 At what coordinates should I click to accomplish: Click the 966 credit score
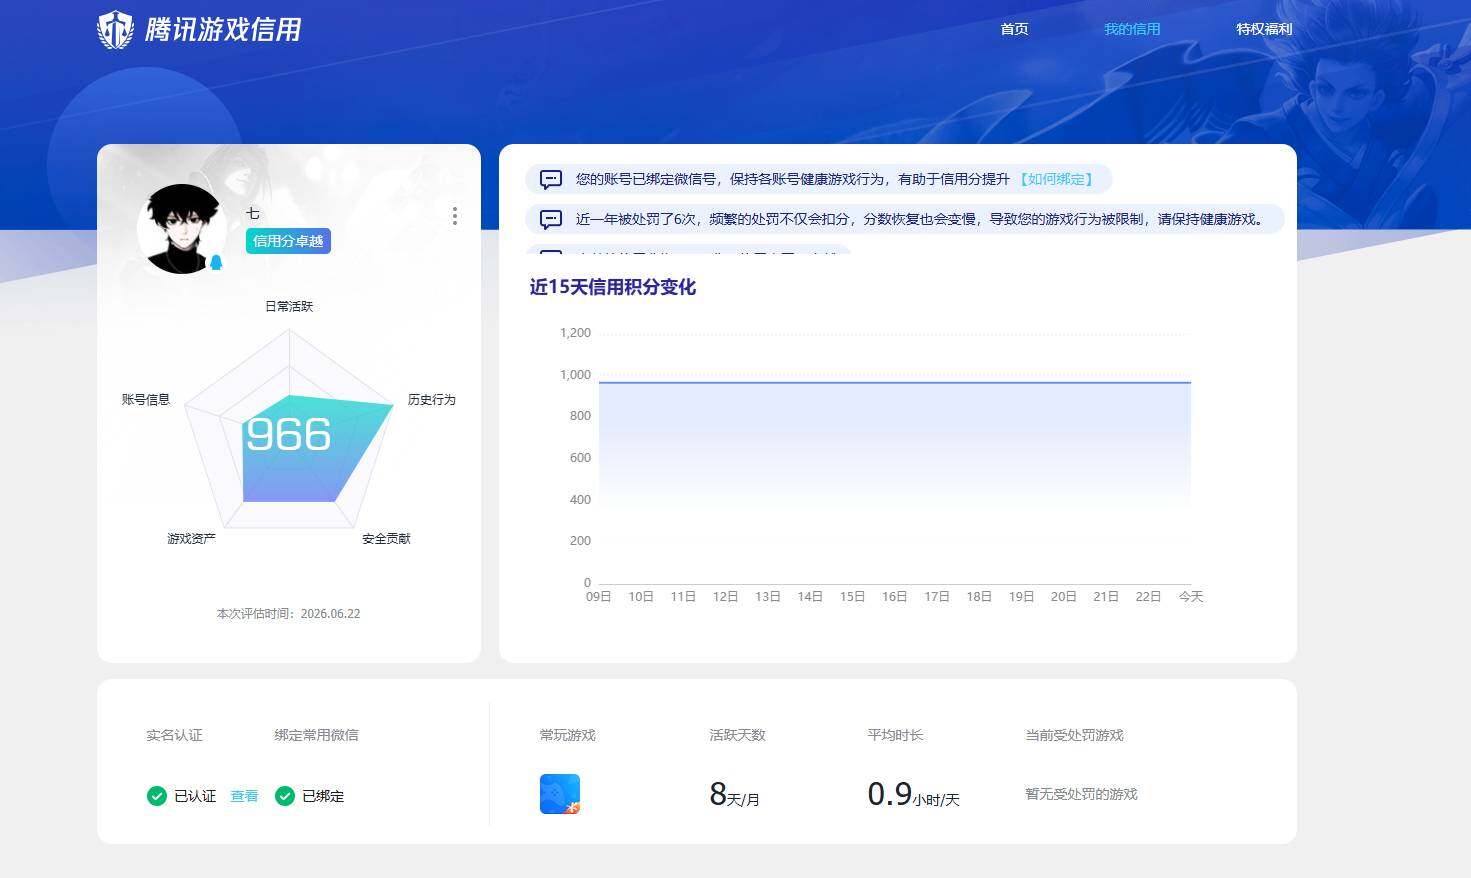(288, 434)
